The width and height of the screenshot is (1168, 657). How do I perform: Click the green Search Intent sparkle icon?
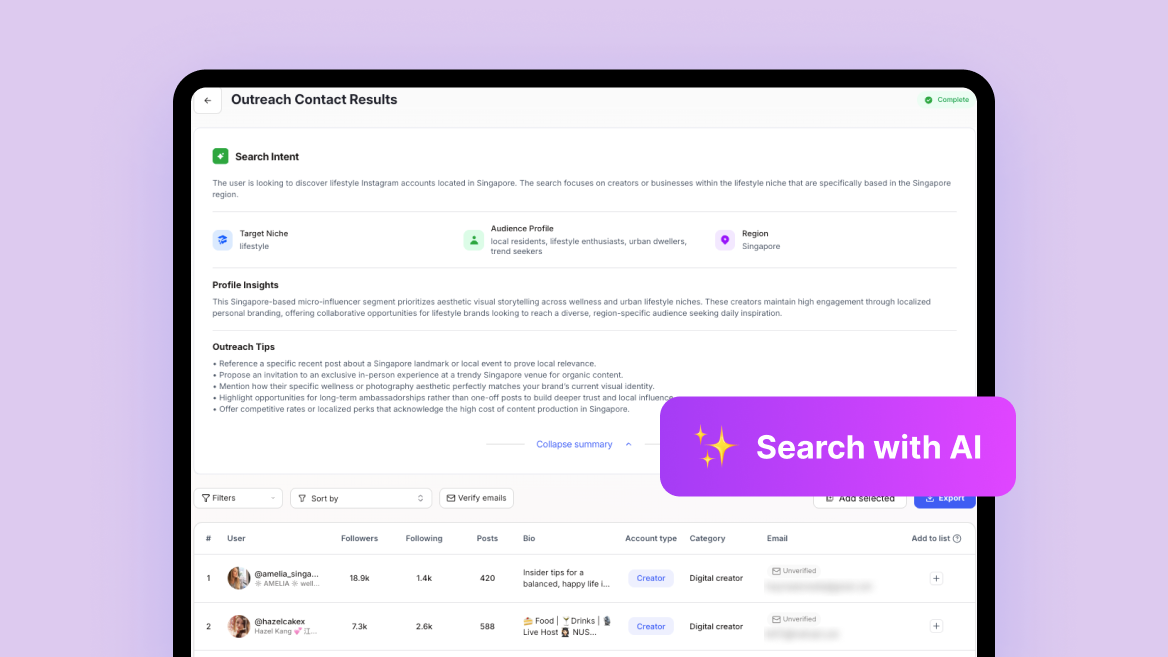click(220, 156)
